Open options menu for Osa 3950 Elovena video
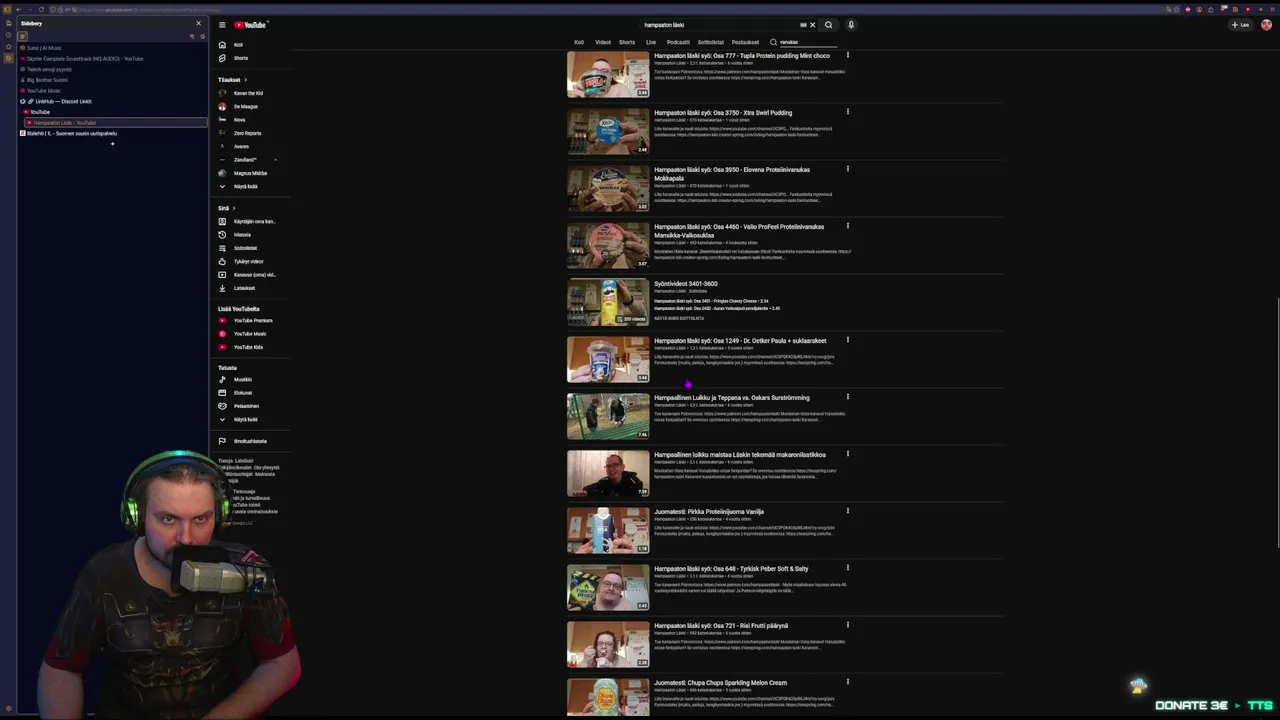This screenshot has height=720, width=1280. [847, 169]
